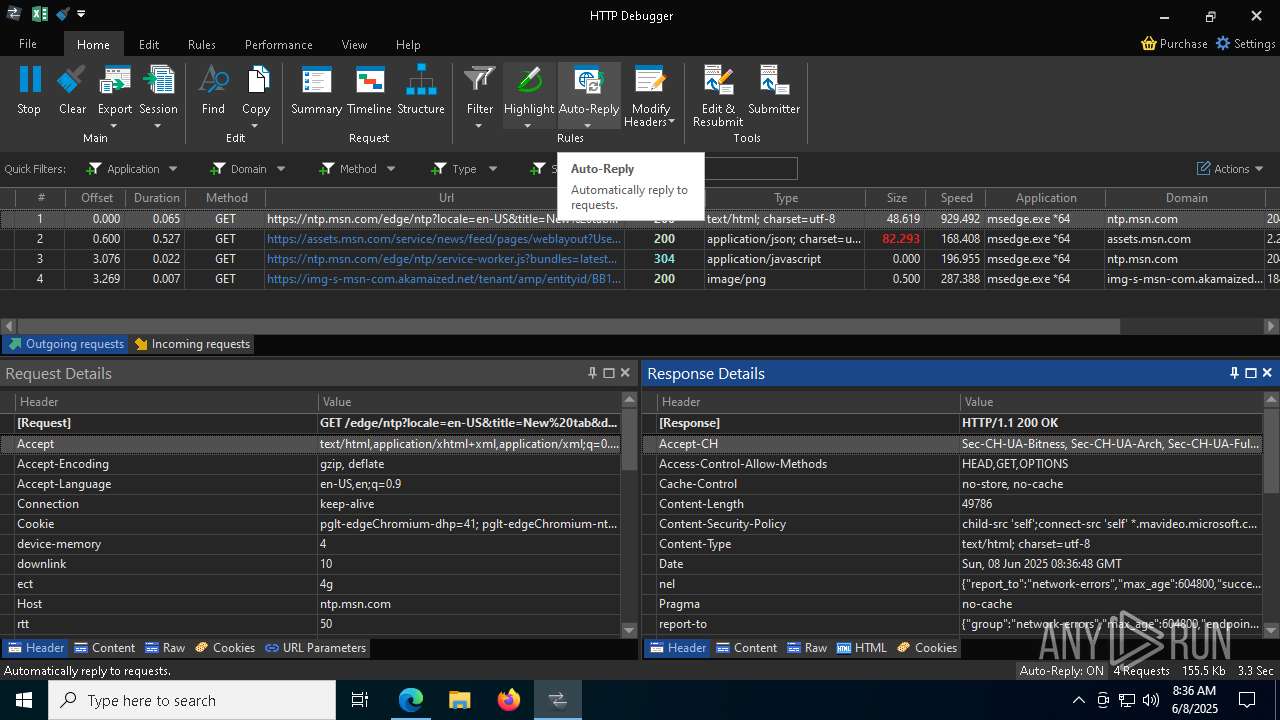Expand the Highlight dropdown arrow
This screenshot has height=720, width=1280.
(528, 126)
